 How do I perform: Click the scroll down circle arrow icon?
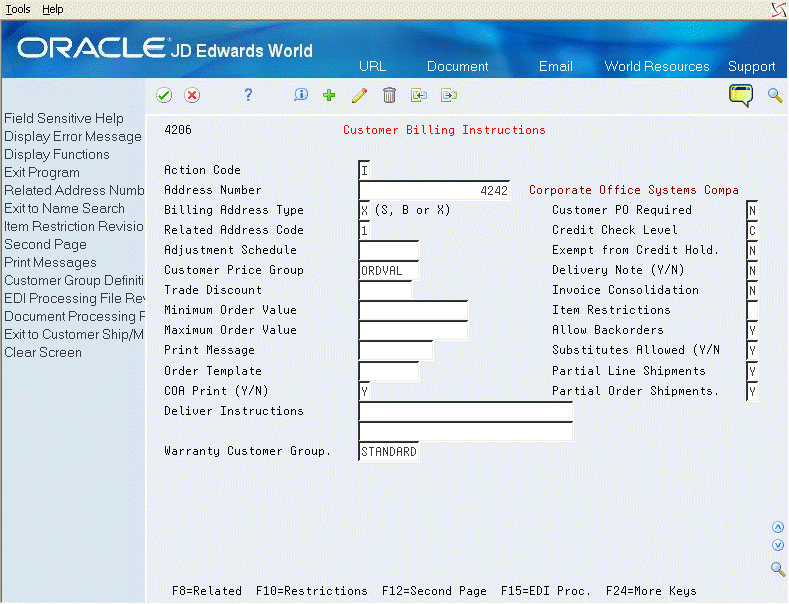pyautogui.click(x=778, y=546)
